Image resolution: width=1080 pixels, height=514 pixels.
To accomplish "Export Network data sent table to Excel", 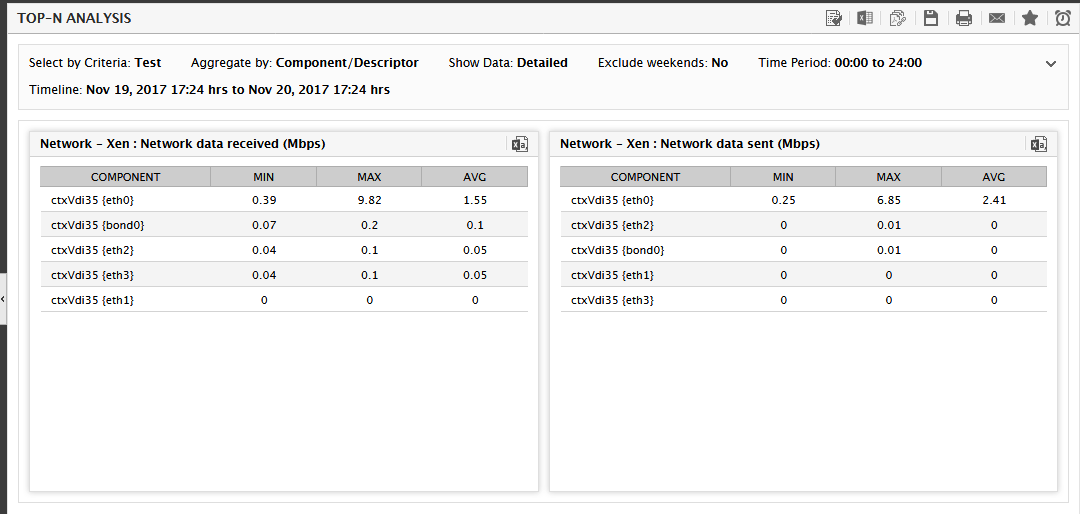I will (x=1039, y=144).
